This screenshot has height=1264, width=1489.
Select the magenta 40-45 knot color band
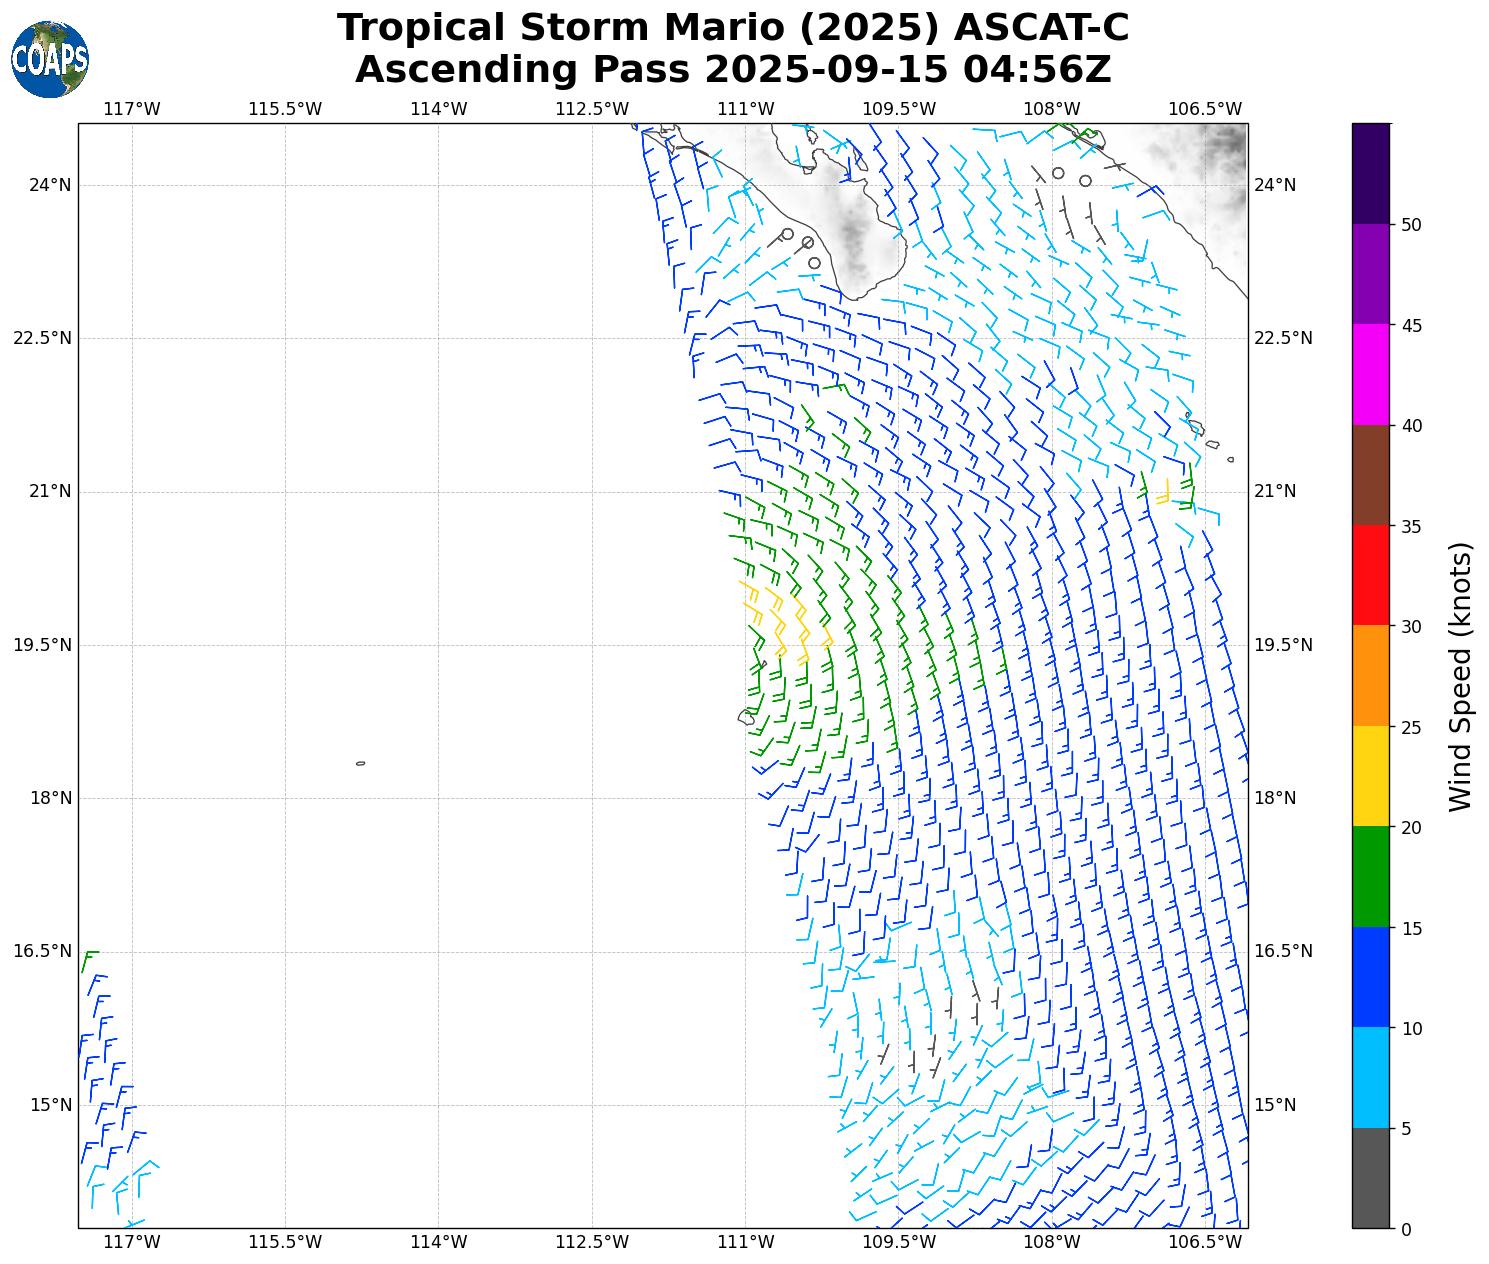click(1370, 374)
